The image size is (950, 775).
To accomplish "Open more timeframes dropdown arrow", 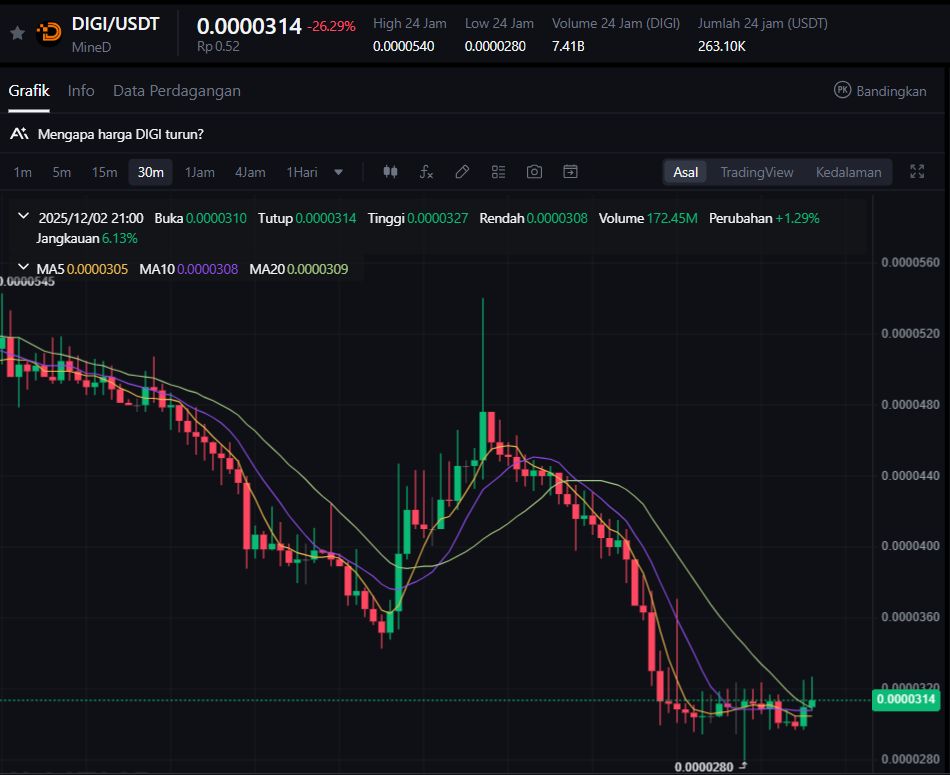I will (x=338, y=172).
